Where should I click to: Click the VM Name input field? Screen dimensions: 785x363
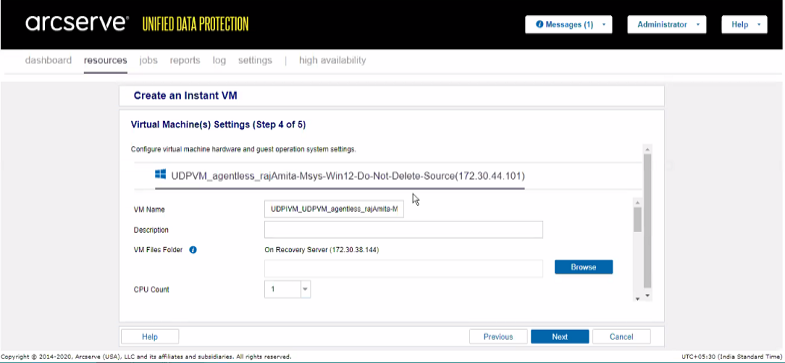(x=333, y=209)
